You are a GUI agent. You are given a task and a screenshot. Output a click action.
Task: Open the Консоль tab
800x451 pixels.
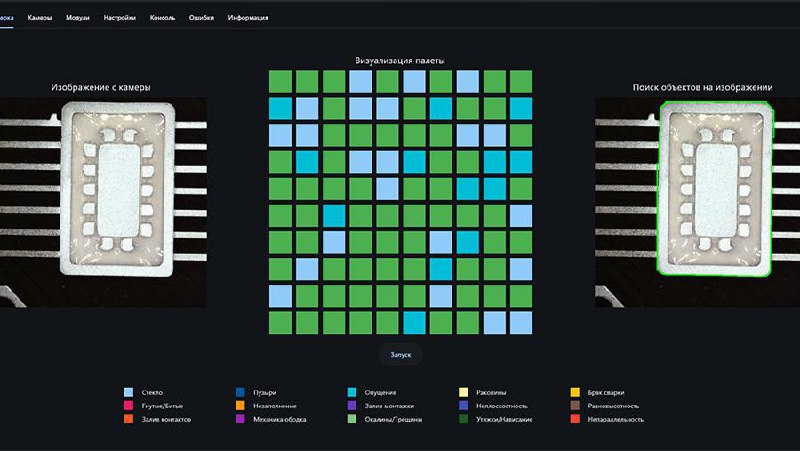click(x=163, y=18)
